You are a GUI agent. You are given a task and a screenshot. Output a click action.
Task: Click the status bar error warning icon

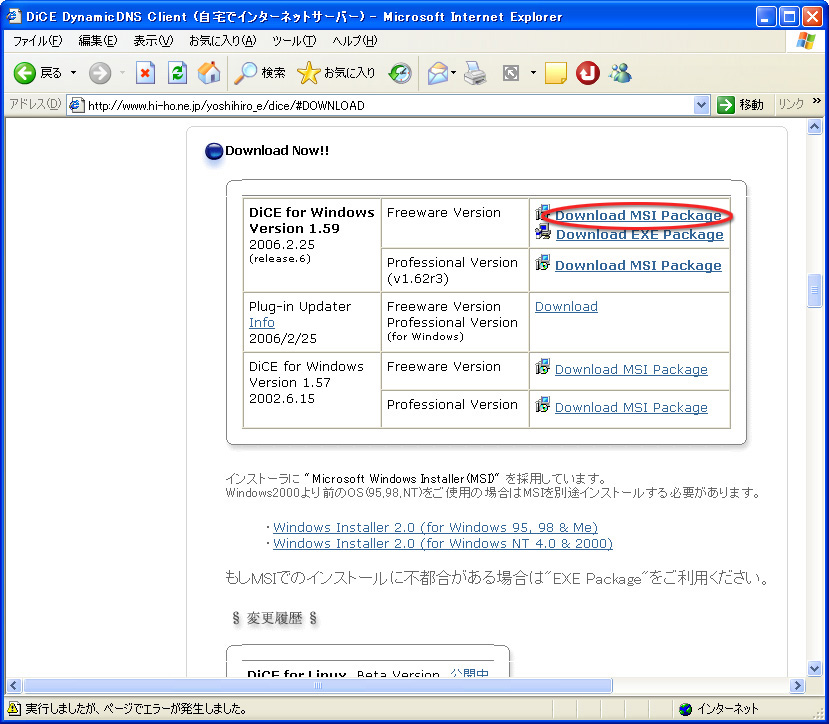(x=14, y=708)
